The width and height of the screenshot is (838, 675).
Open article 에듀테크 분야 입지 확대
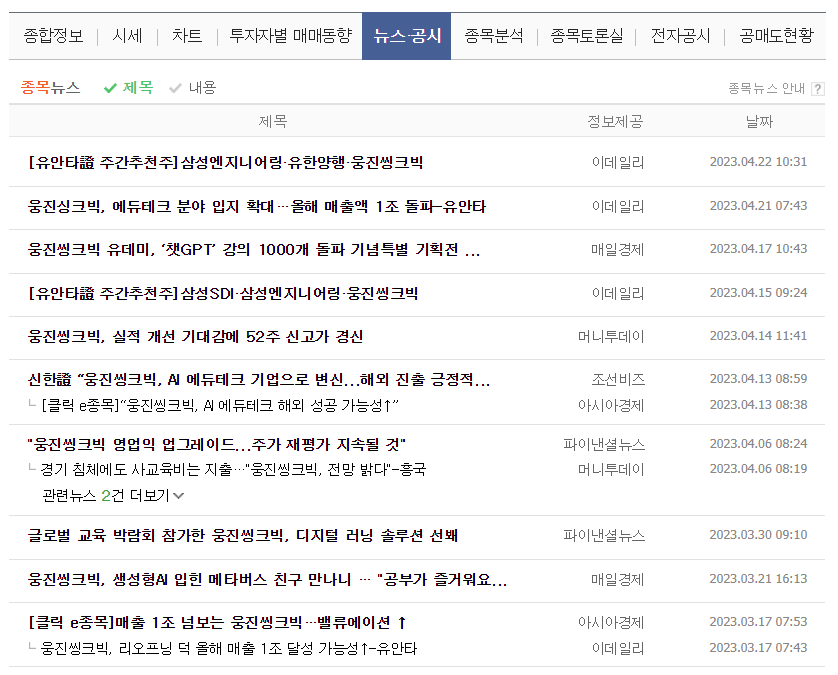coord(257,206)
